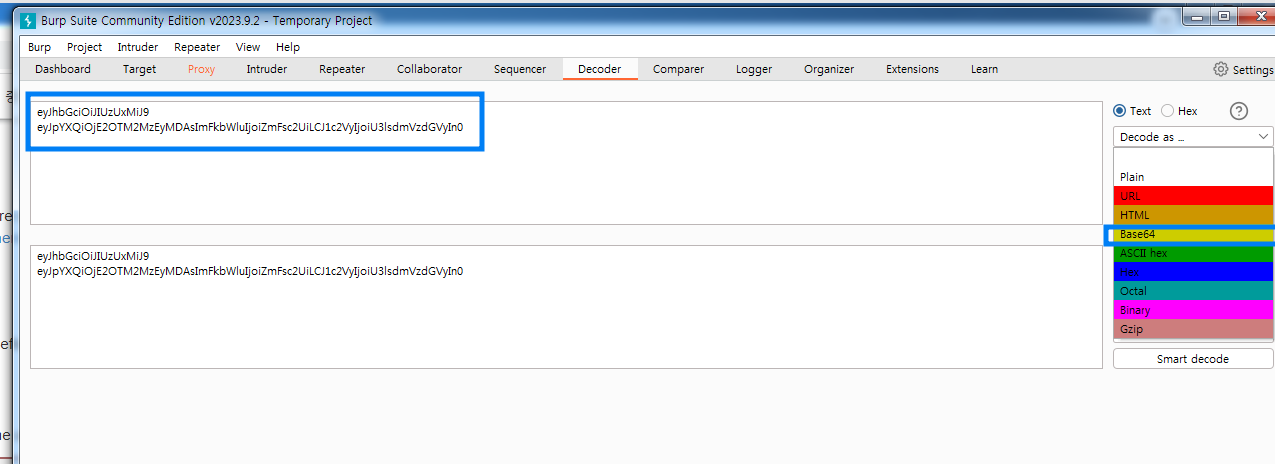Open the 'Decode as ...' dropdown
This screenshot has width=1275, height=464.
(x=1193, y=137)
